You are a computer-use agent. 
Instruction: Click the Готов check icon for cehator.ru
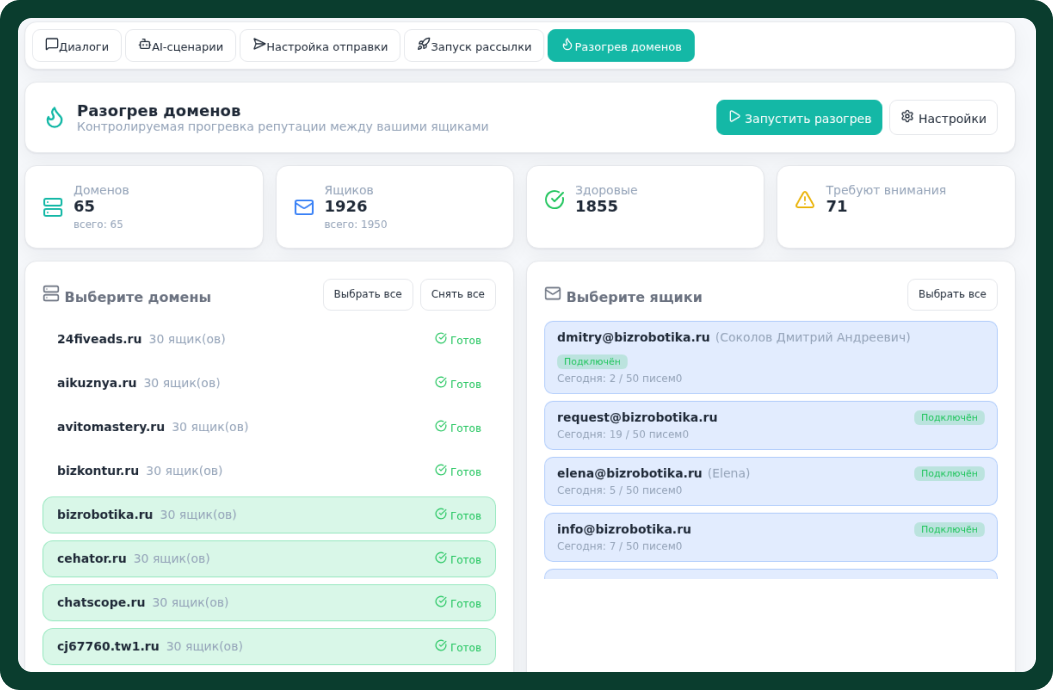coord(441,558)
